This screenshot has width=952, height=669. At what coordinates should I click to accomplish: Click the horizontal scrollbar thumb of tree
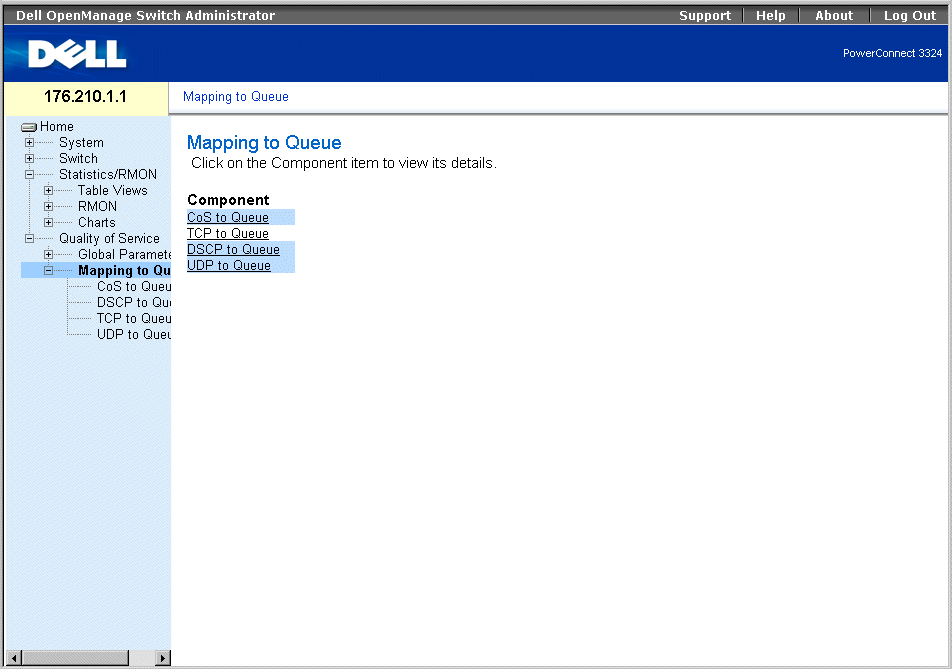(x=75, y=657)
